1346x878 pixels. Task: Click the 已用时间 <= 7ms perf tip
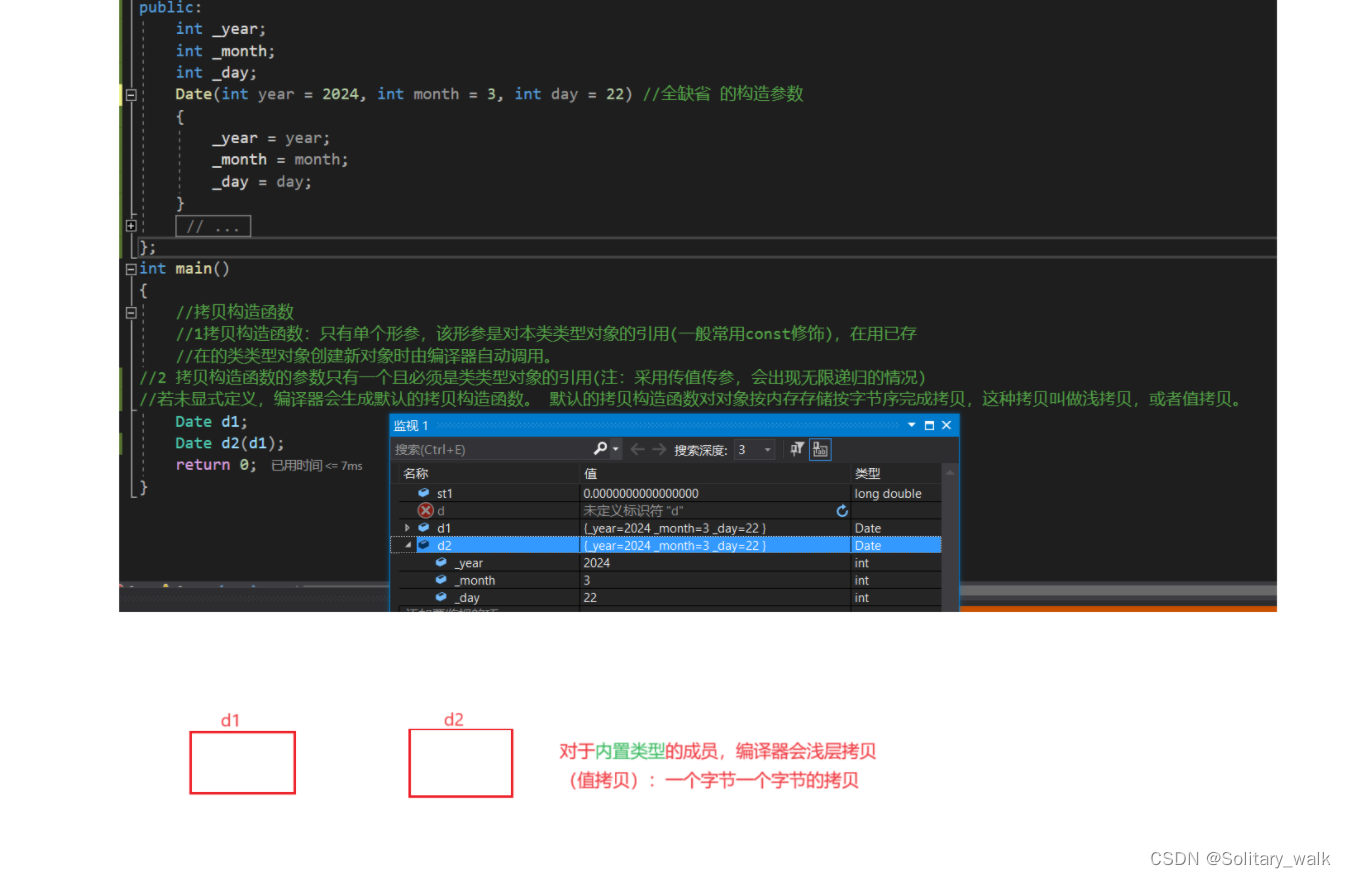point(317,466)
